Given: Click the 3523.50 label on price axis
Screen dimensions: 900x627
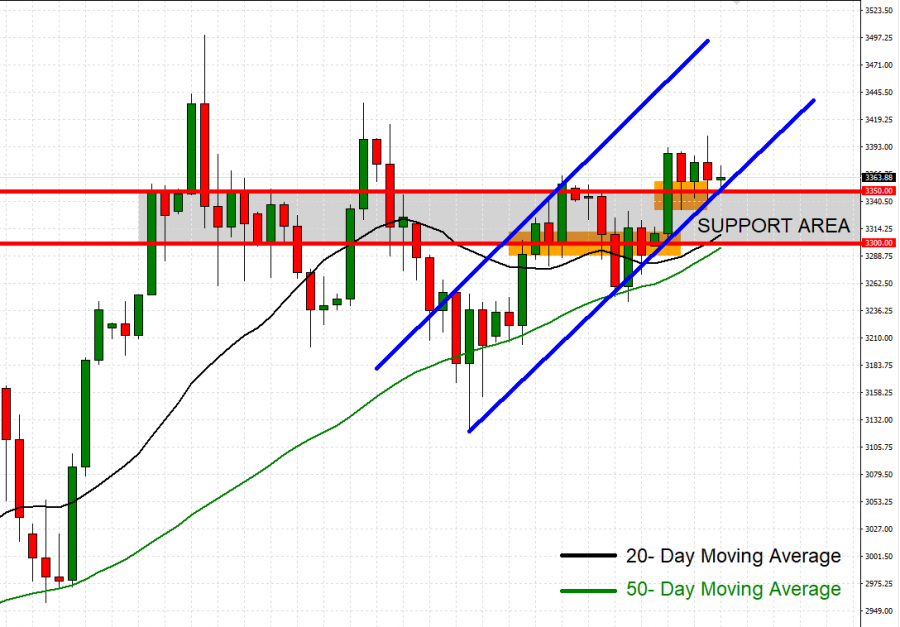Looking at the screenshot, I should (878, 11).
